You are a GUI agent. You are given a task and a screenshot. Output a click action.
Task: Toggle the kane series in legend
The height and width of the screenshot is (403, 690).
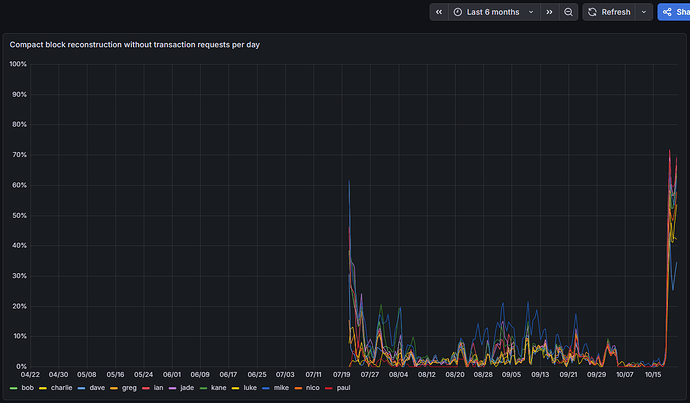218,388
